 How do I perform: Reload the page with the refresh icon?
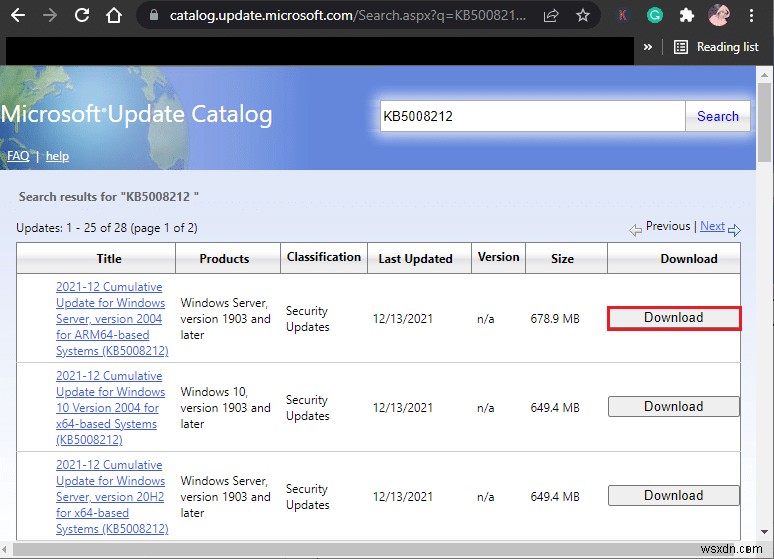coord(82,16)
